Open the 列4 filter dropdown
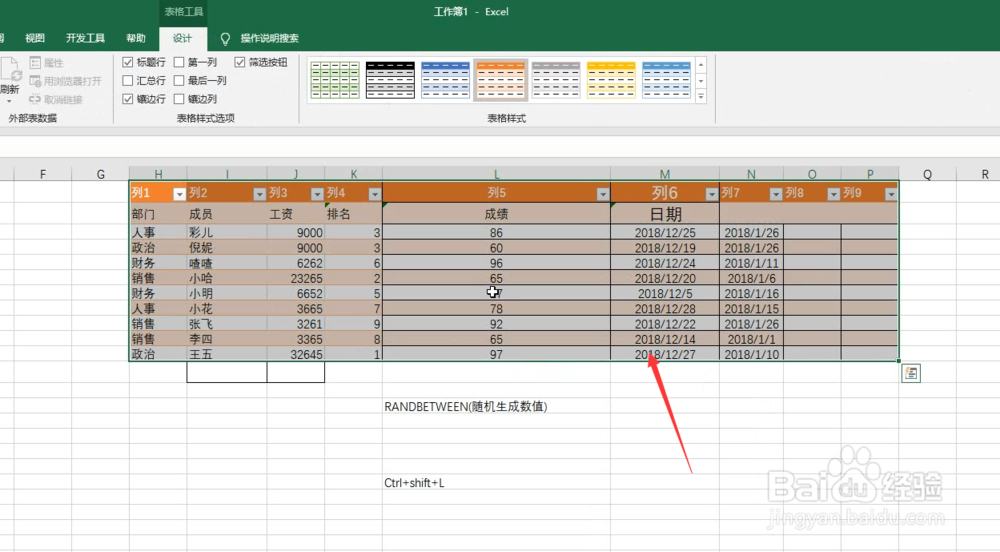Viewport: 1000px width, 552px height. [x=374, y=194]
